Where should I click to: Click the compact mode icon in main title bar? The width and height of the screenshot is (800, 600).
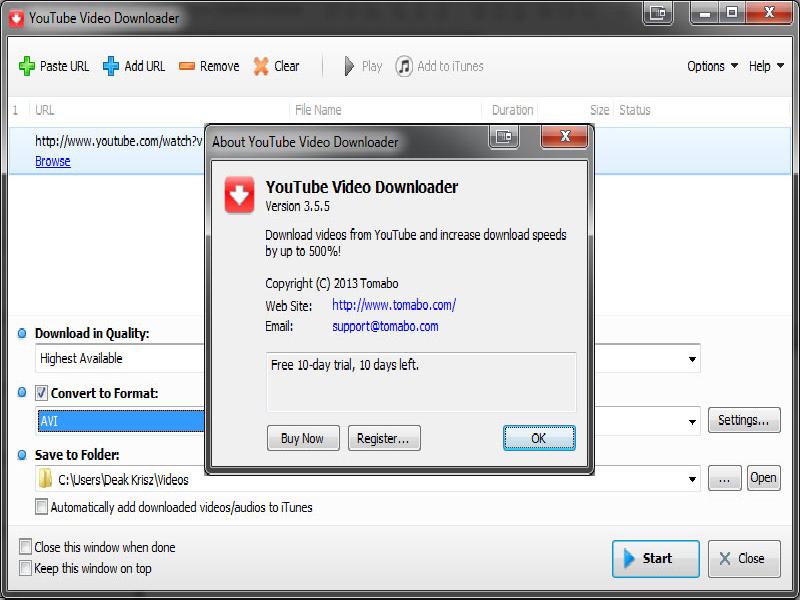tap(658, 13)
